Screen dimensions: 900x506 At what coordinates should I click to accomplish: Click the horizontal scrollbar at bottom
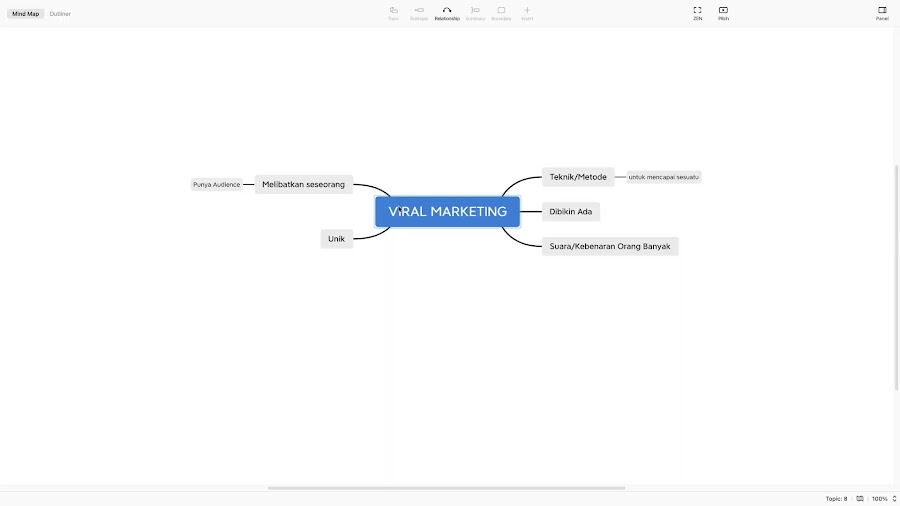coord(446,488)
